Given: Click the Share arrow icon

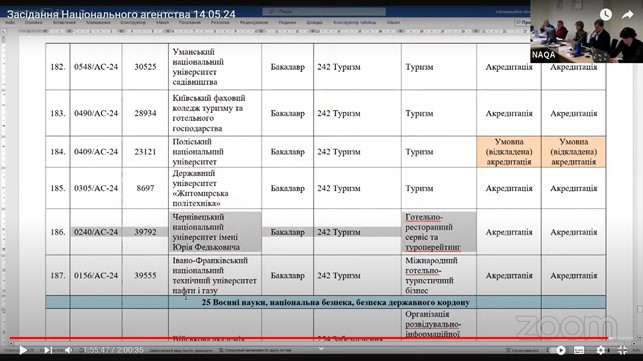Looking at the screenshot, I should 627,15.
